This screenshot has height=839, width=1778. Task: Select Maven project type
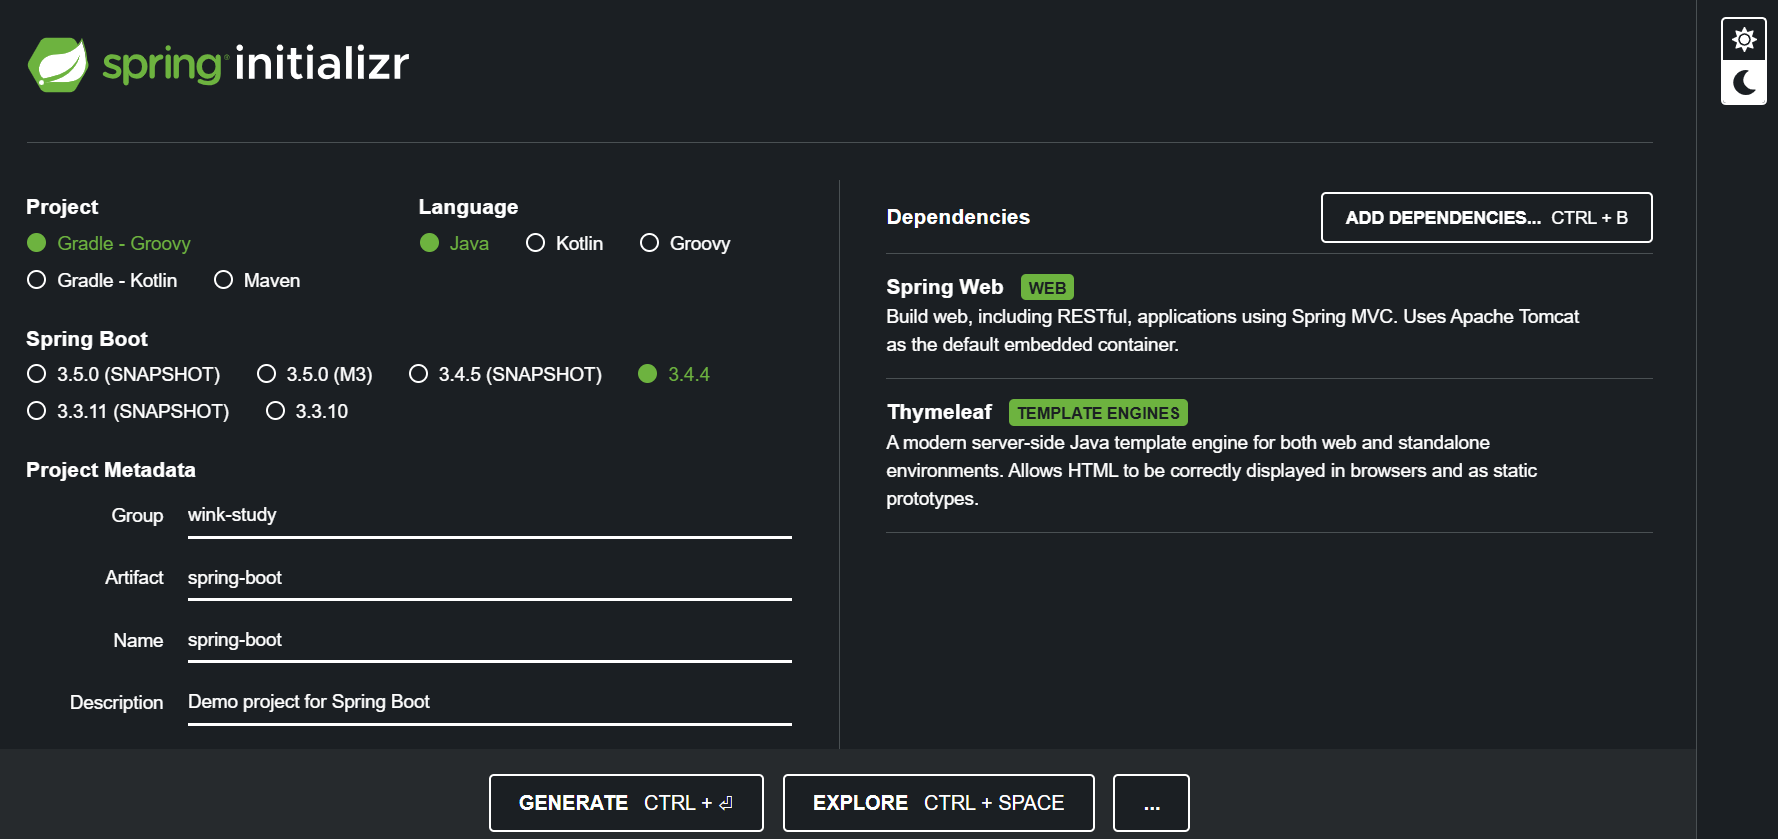tap(257, 280)
